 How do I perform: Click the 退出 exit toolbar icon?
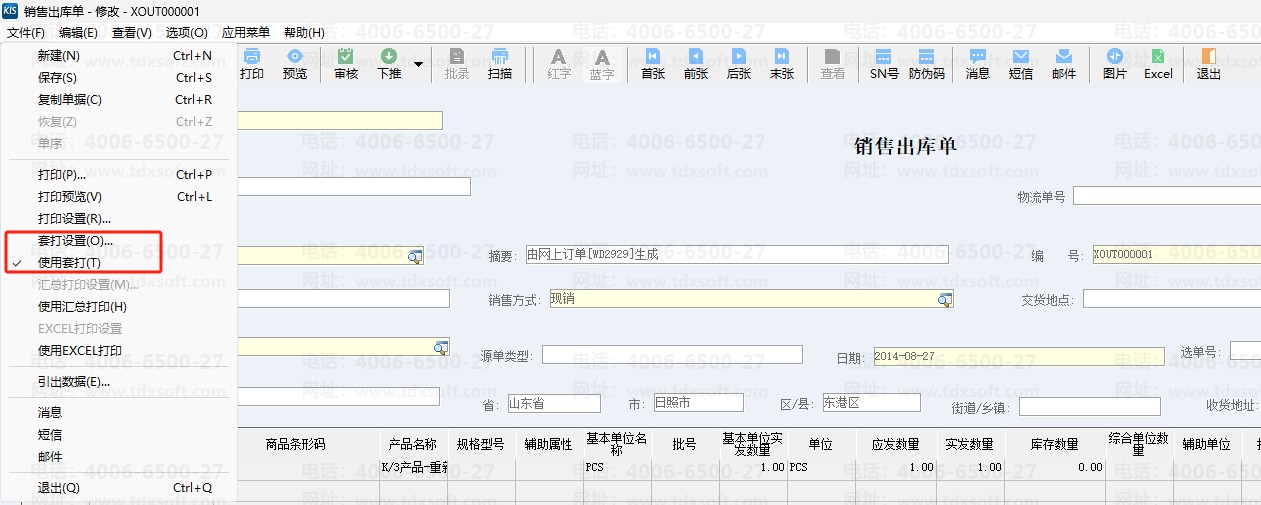1209,64
